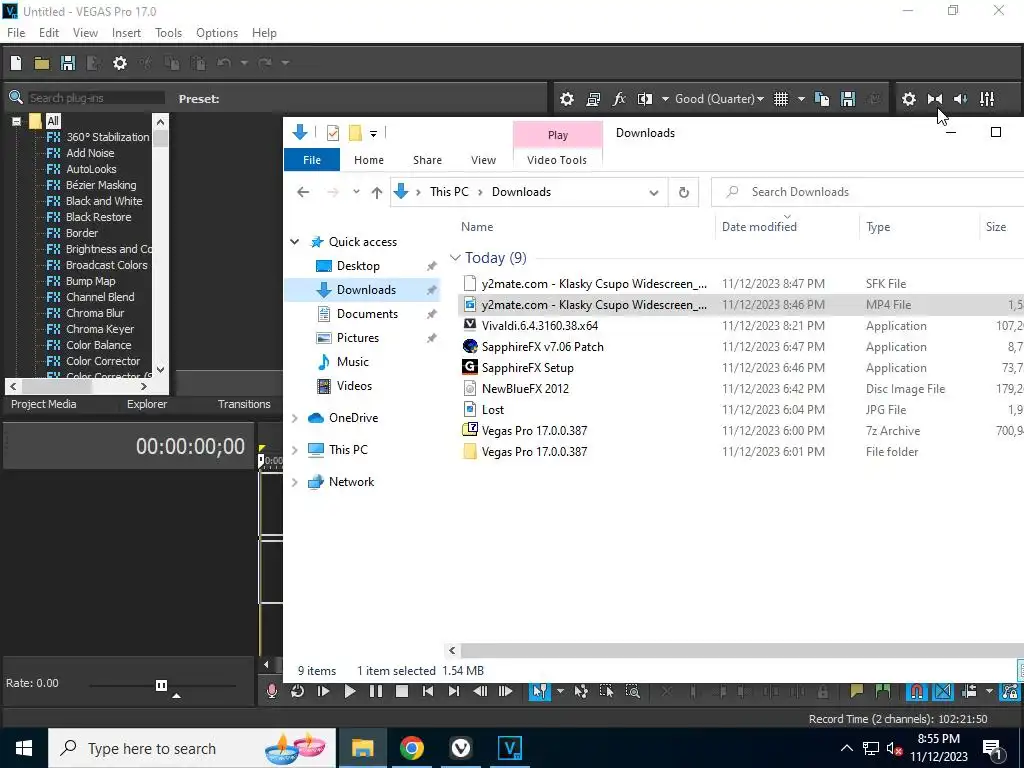Copy snapshot to clipboard icon
Viewport: 1024px width, 768px height.
click(x=822, y=99)
